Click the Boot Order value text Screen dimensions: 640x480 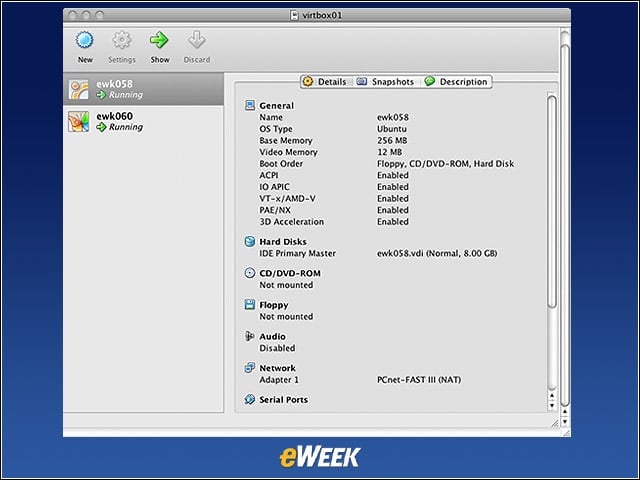tap(445, 164)
